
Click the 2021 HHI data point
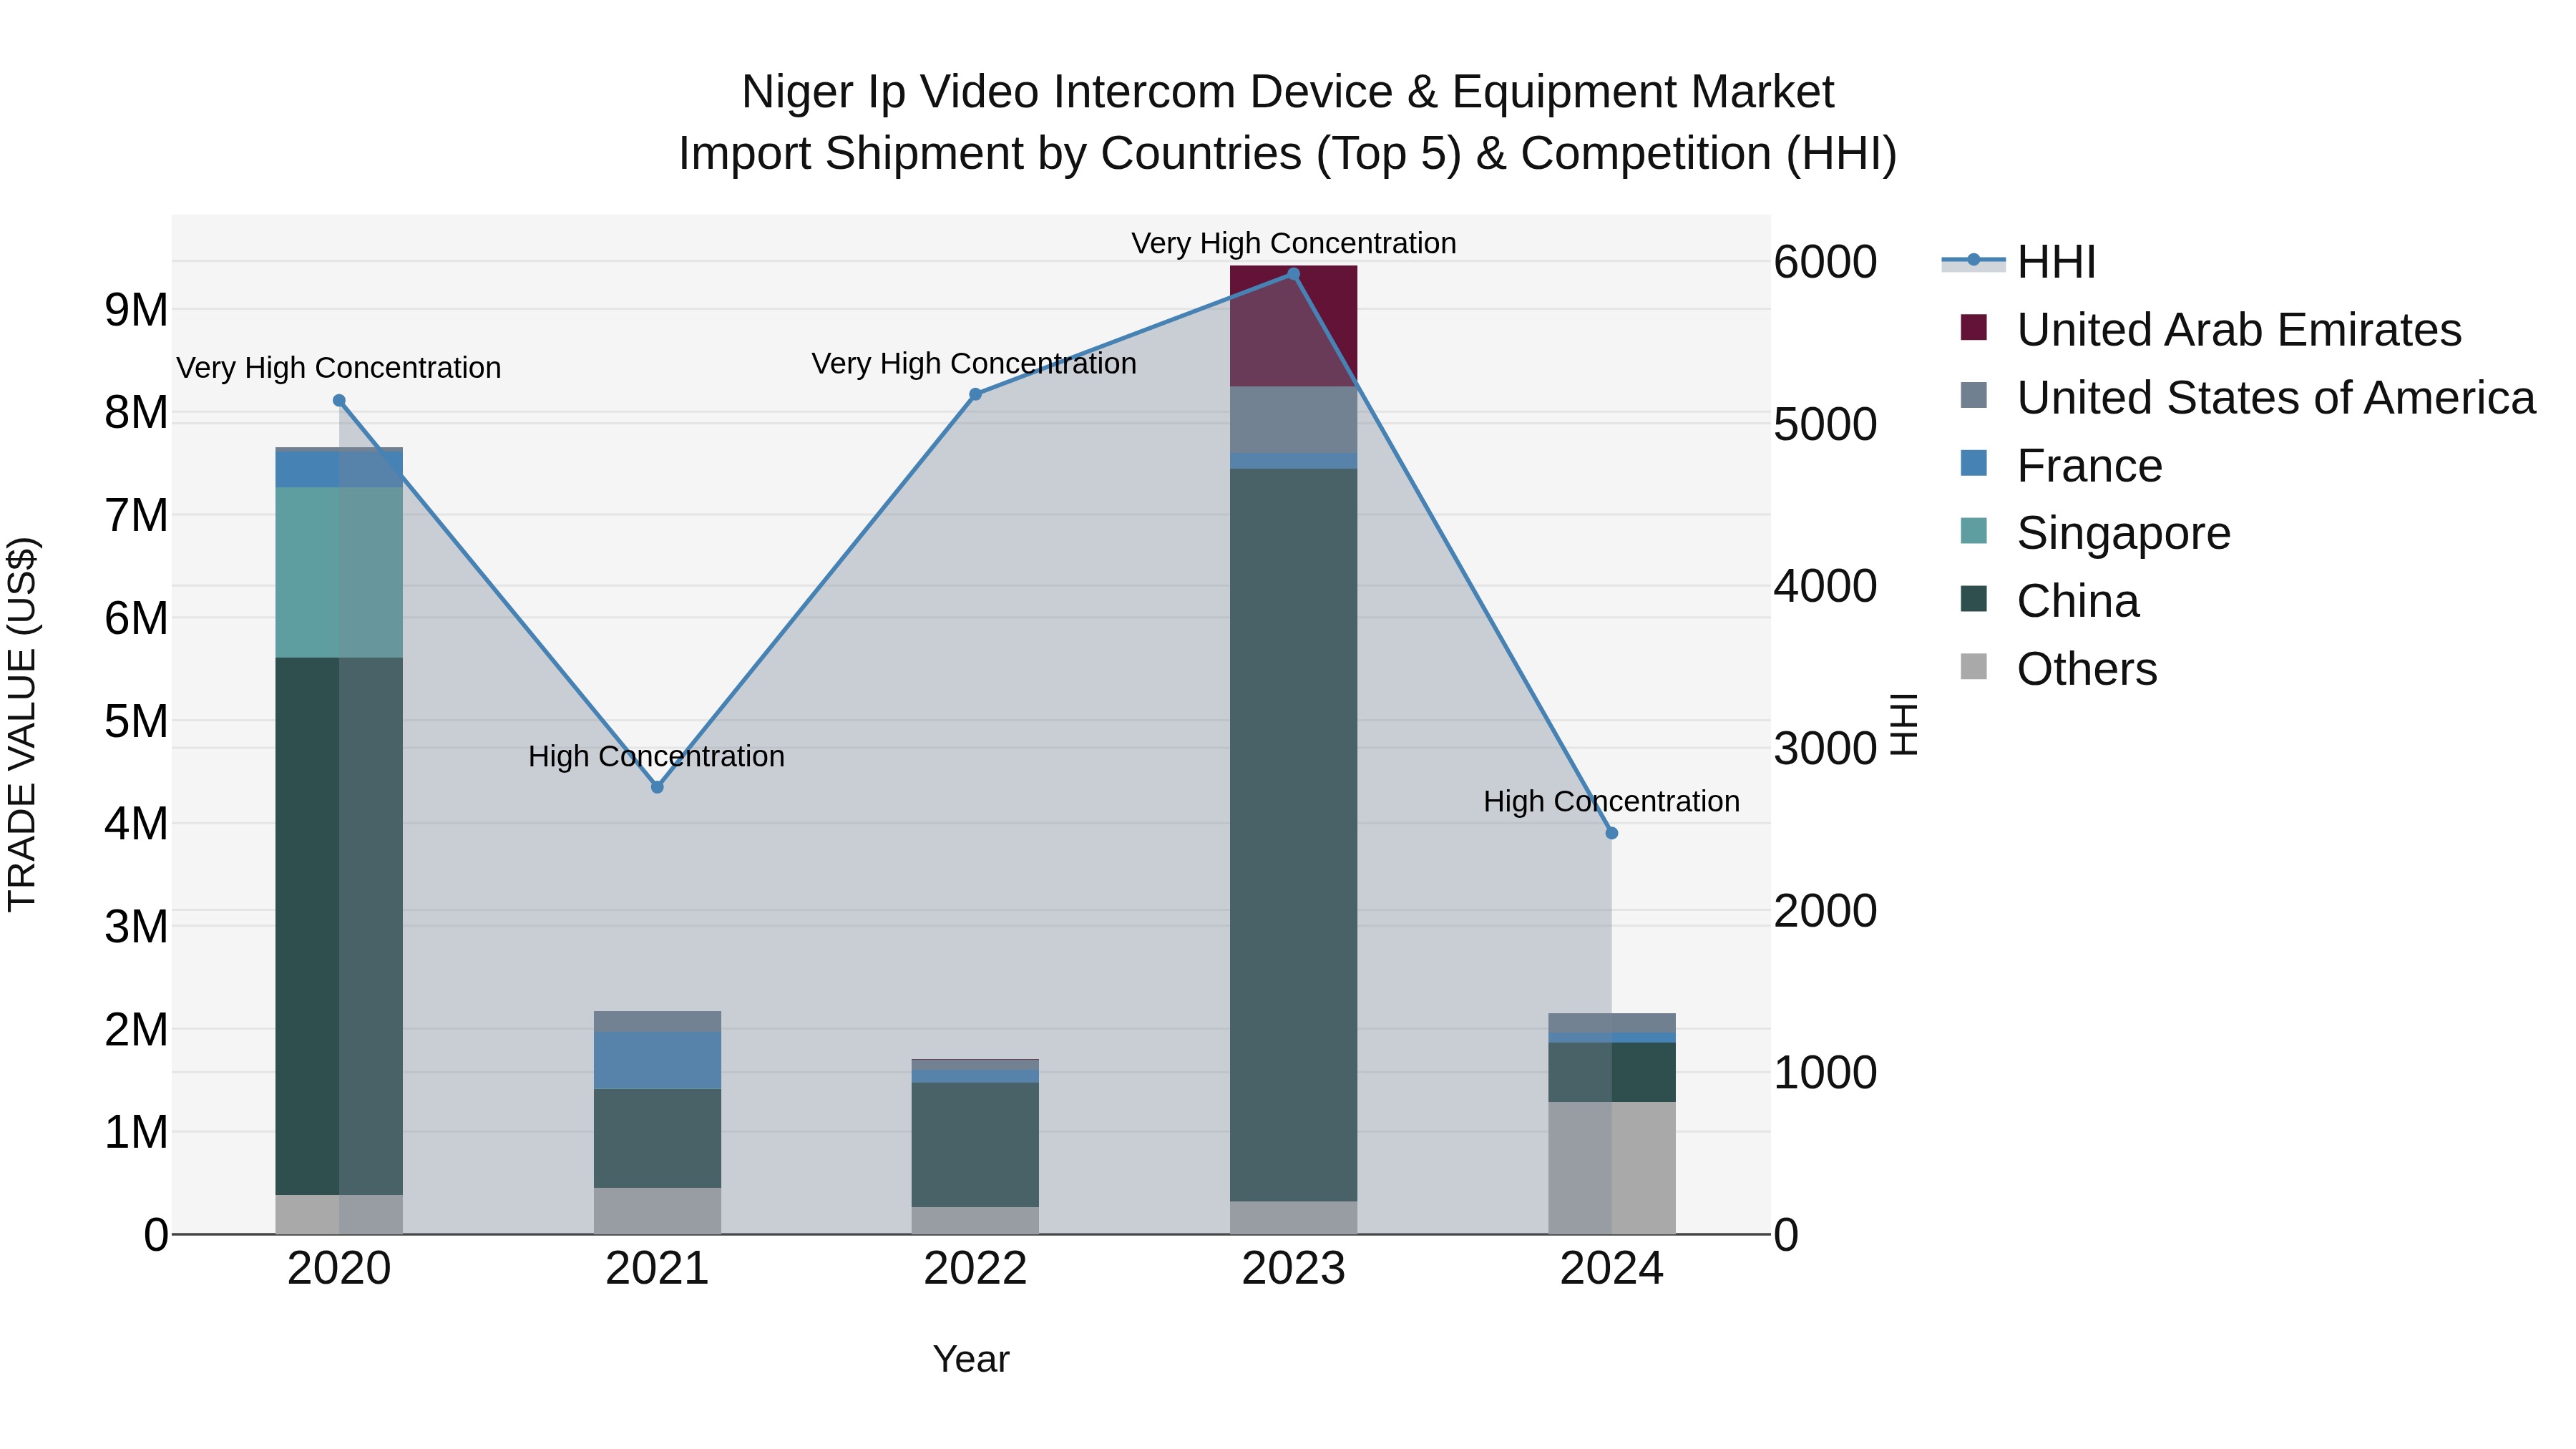point(657,787)
